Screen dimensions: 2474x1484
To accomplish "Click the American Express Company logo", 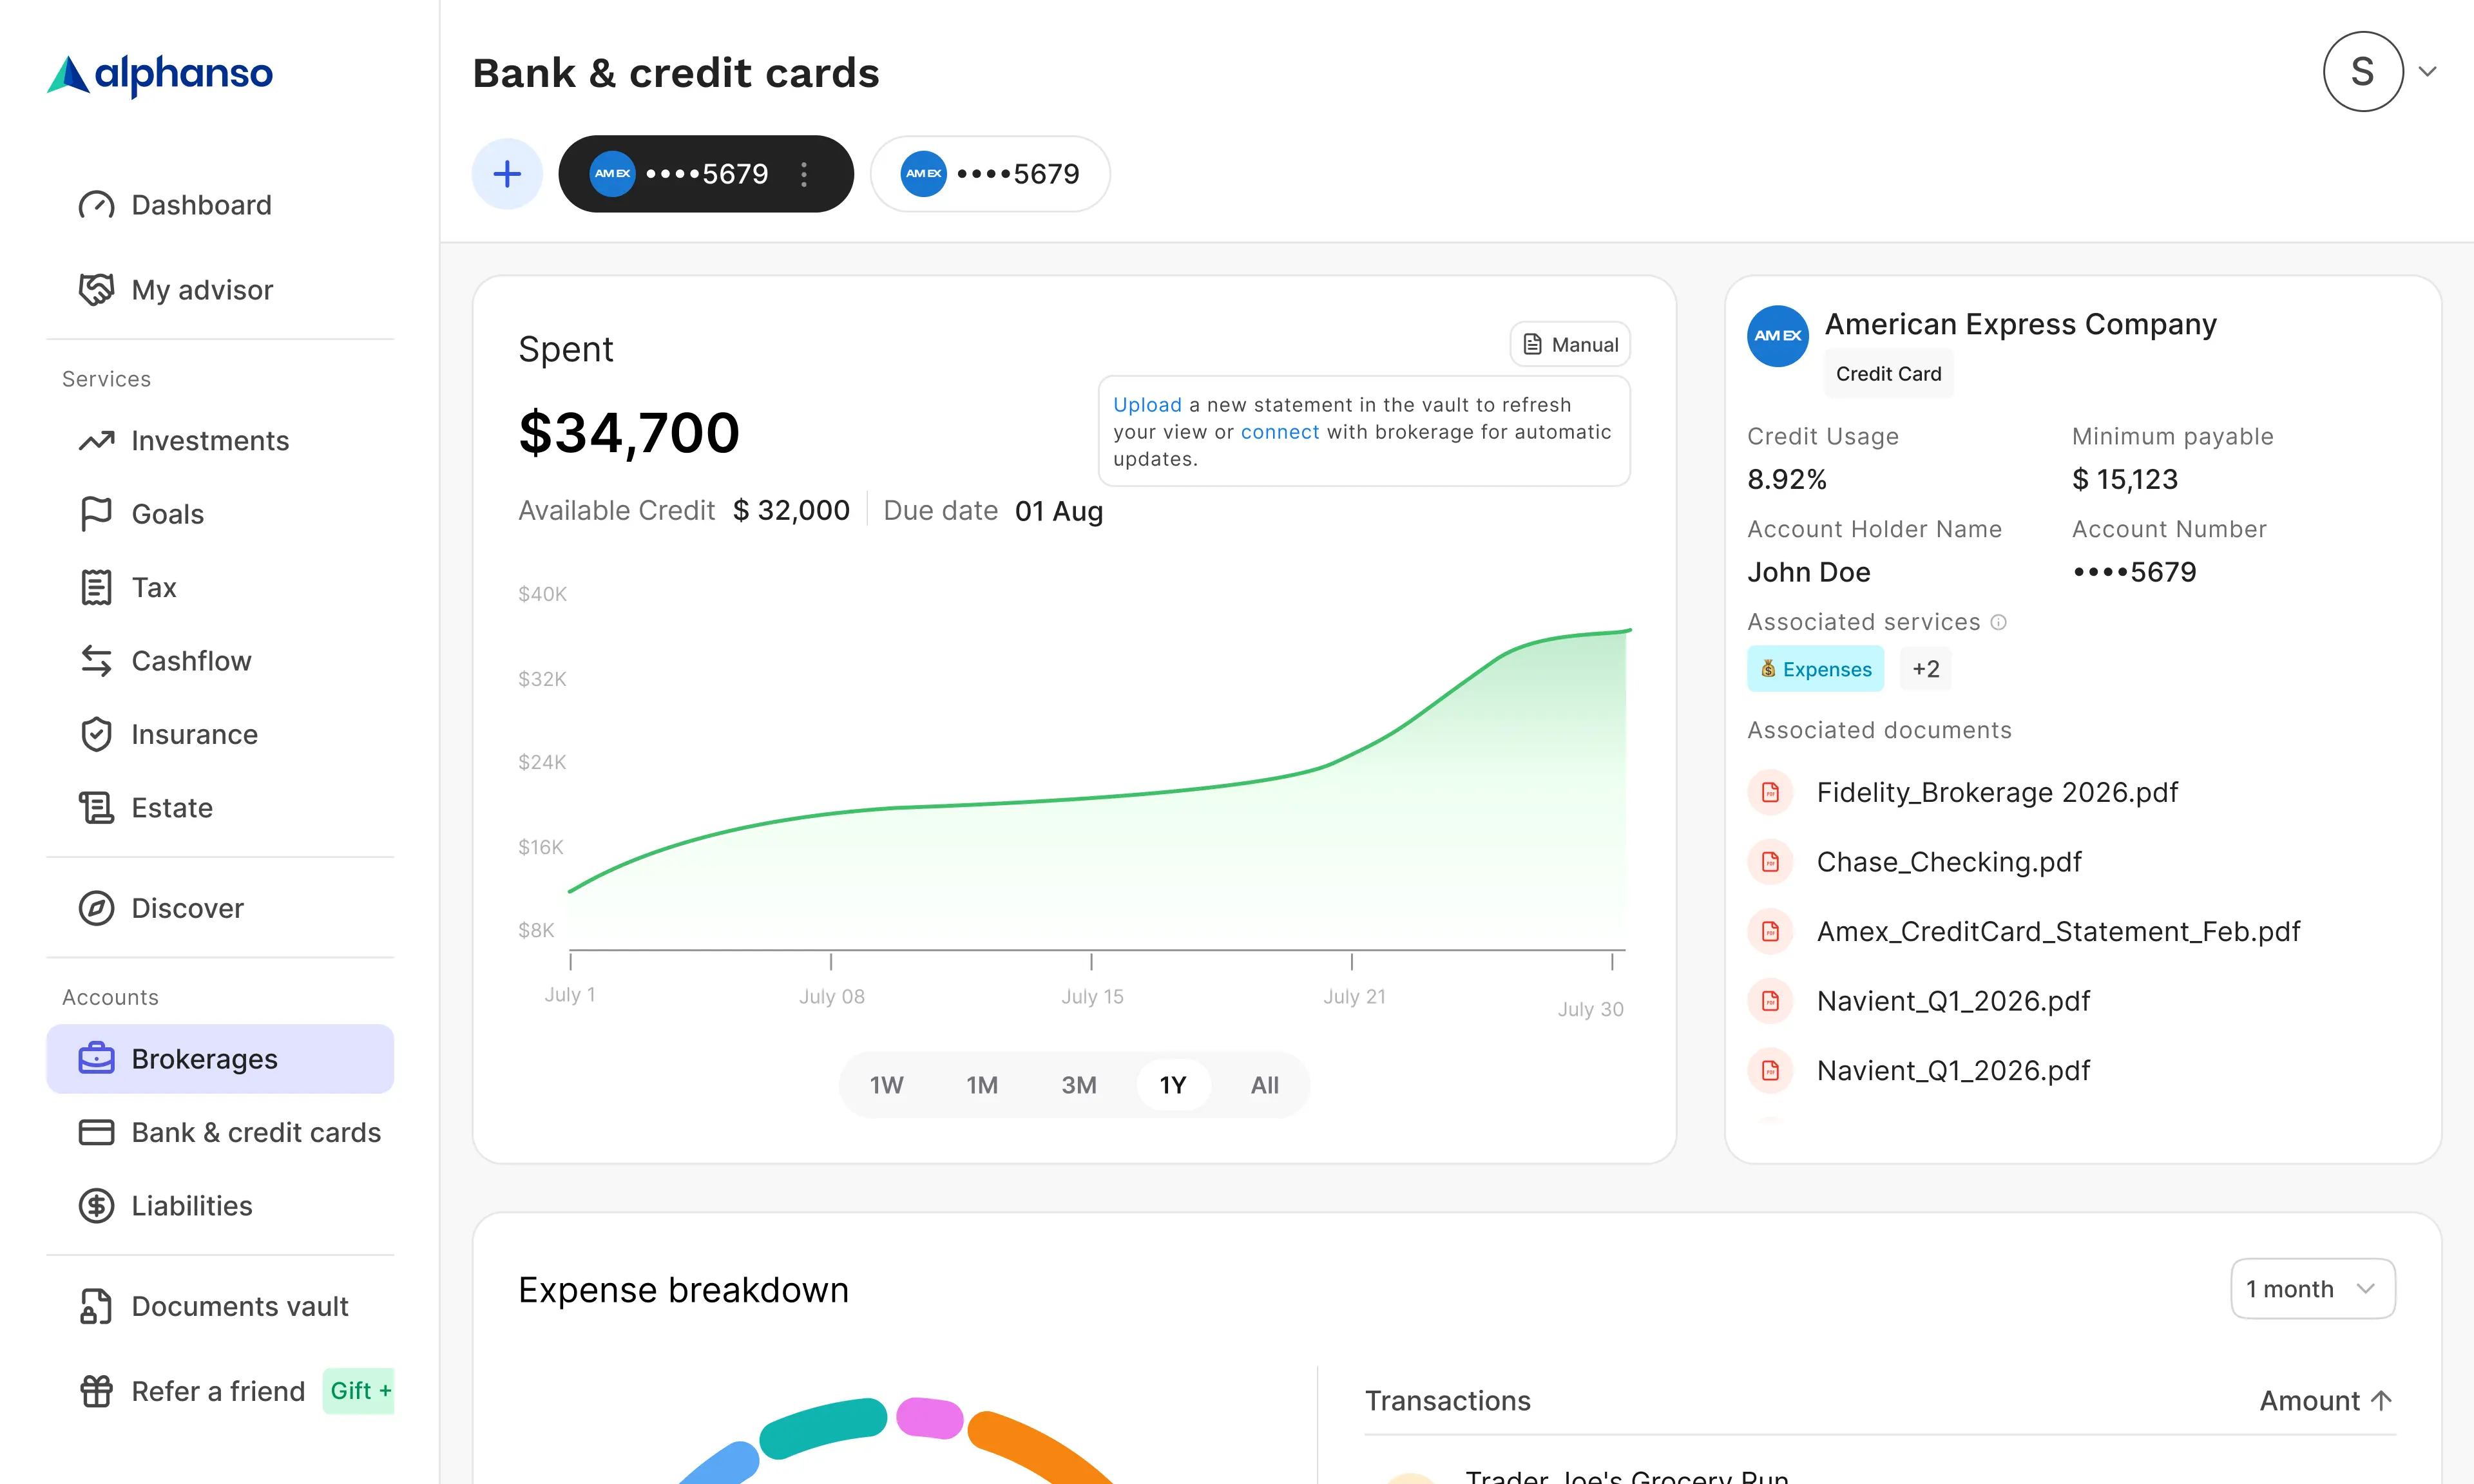I will (1777, 336).
